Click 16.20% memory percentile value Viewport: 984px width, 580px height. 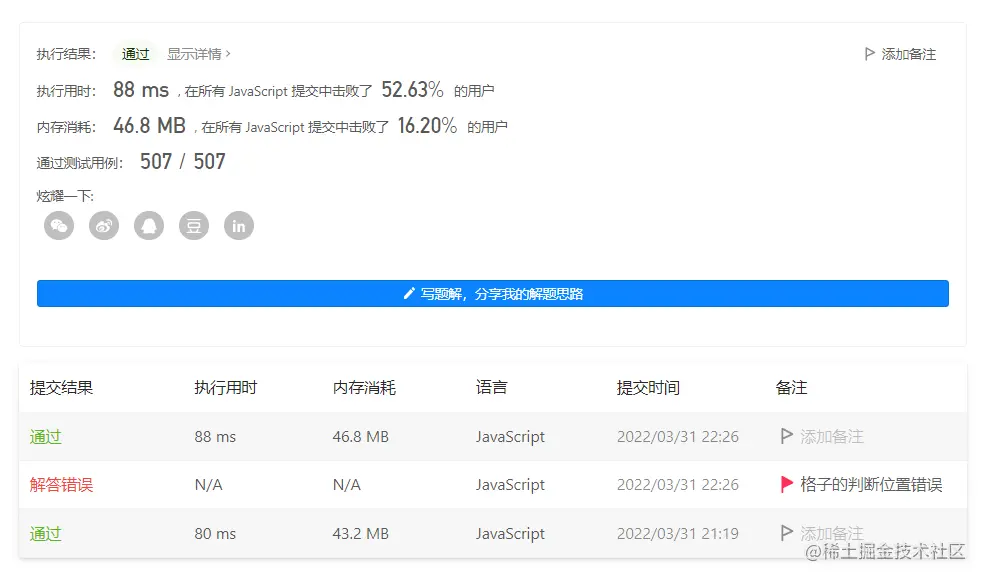coord(427,126)
